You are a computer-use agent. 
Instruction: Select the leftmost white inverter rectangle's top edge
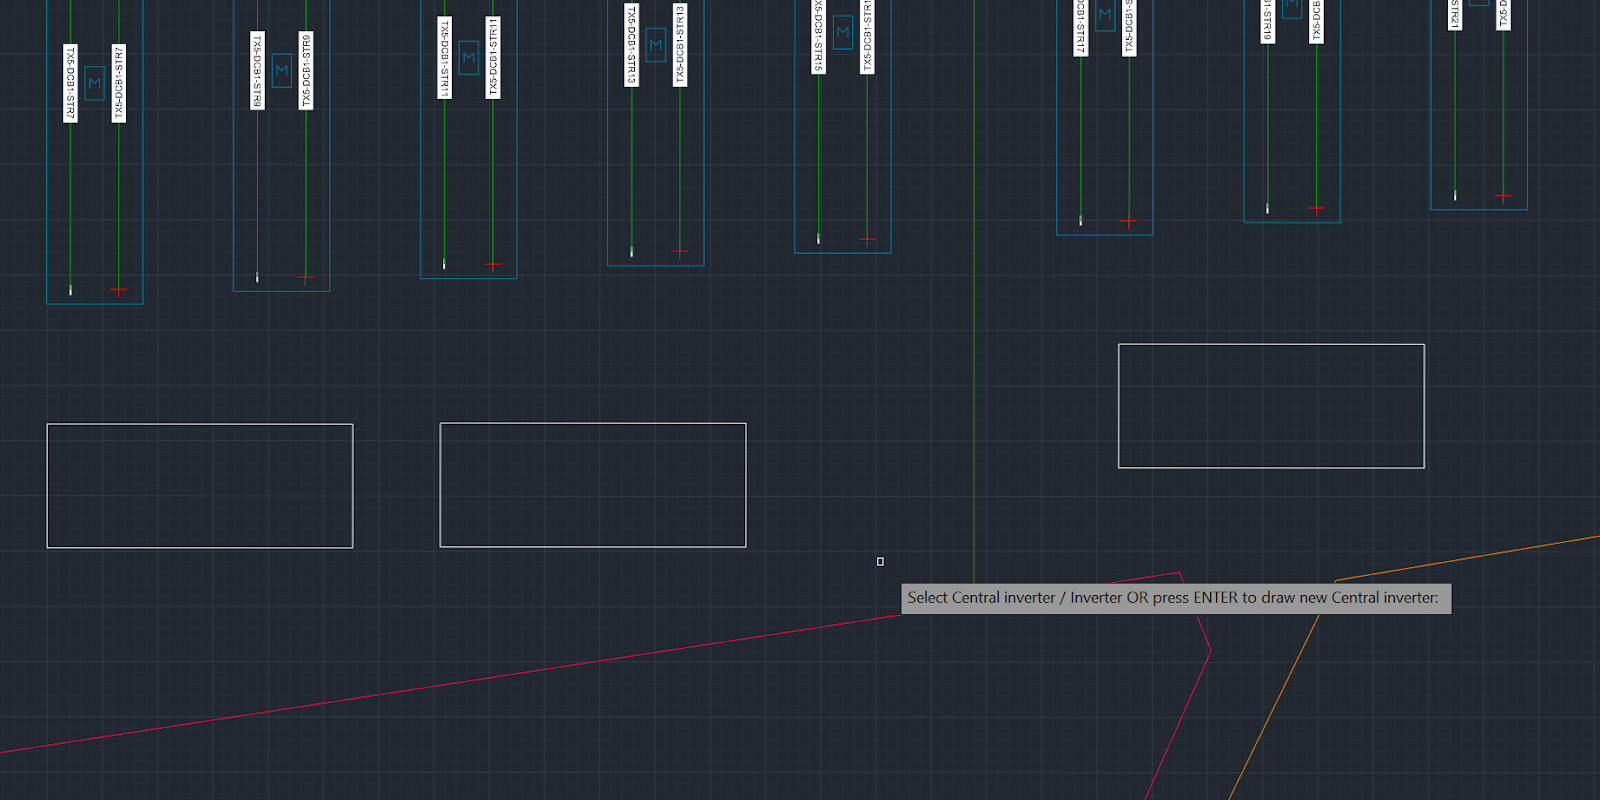[200, 424]
